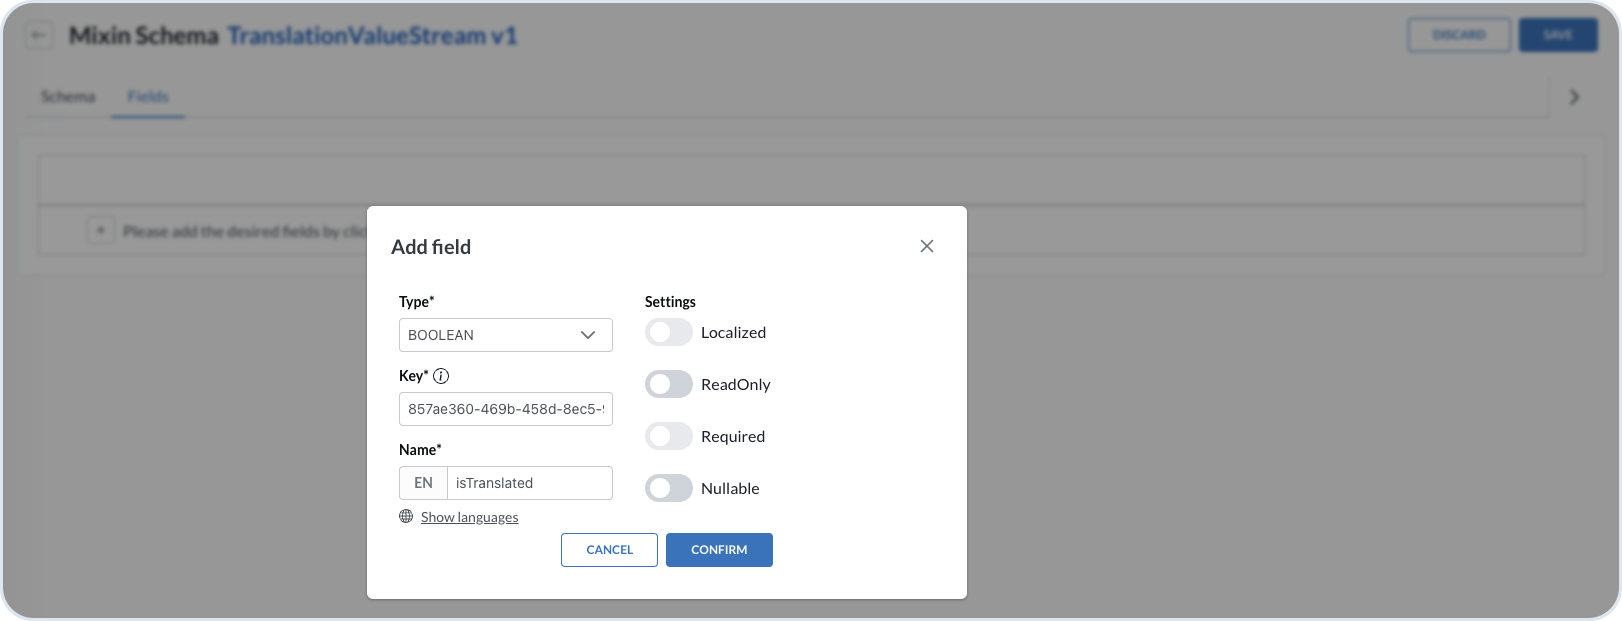Click the CANCEL button
The width and height of the screenshot is (1622, 621).
[x=609, y=550]
